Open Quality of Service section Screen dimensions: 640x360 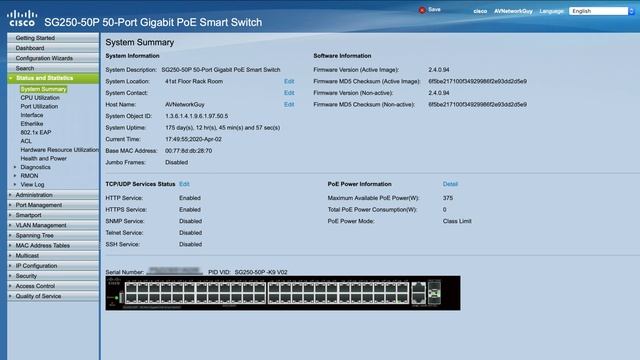coord(53,296)
